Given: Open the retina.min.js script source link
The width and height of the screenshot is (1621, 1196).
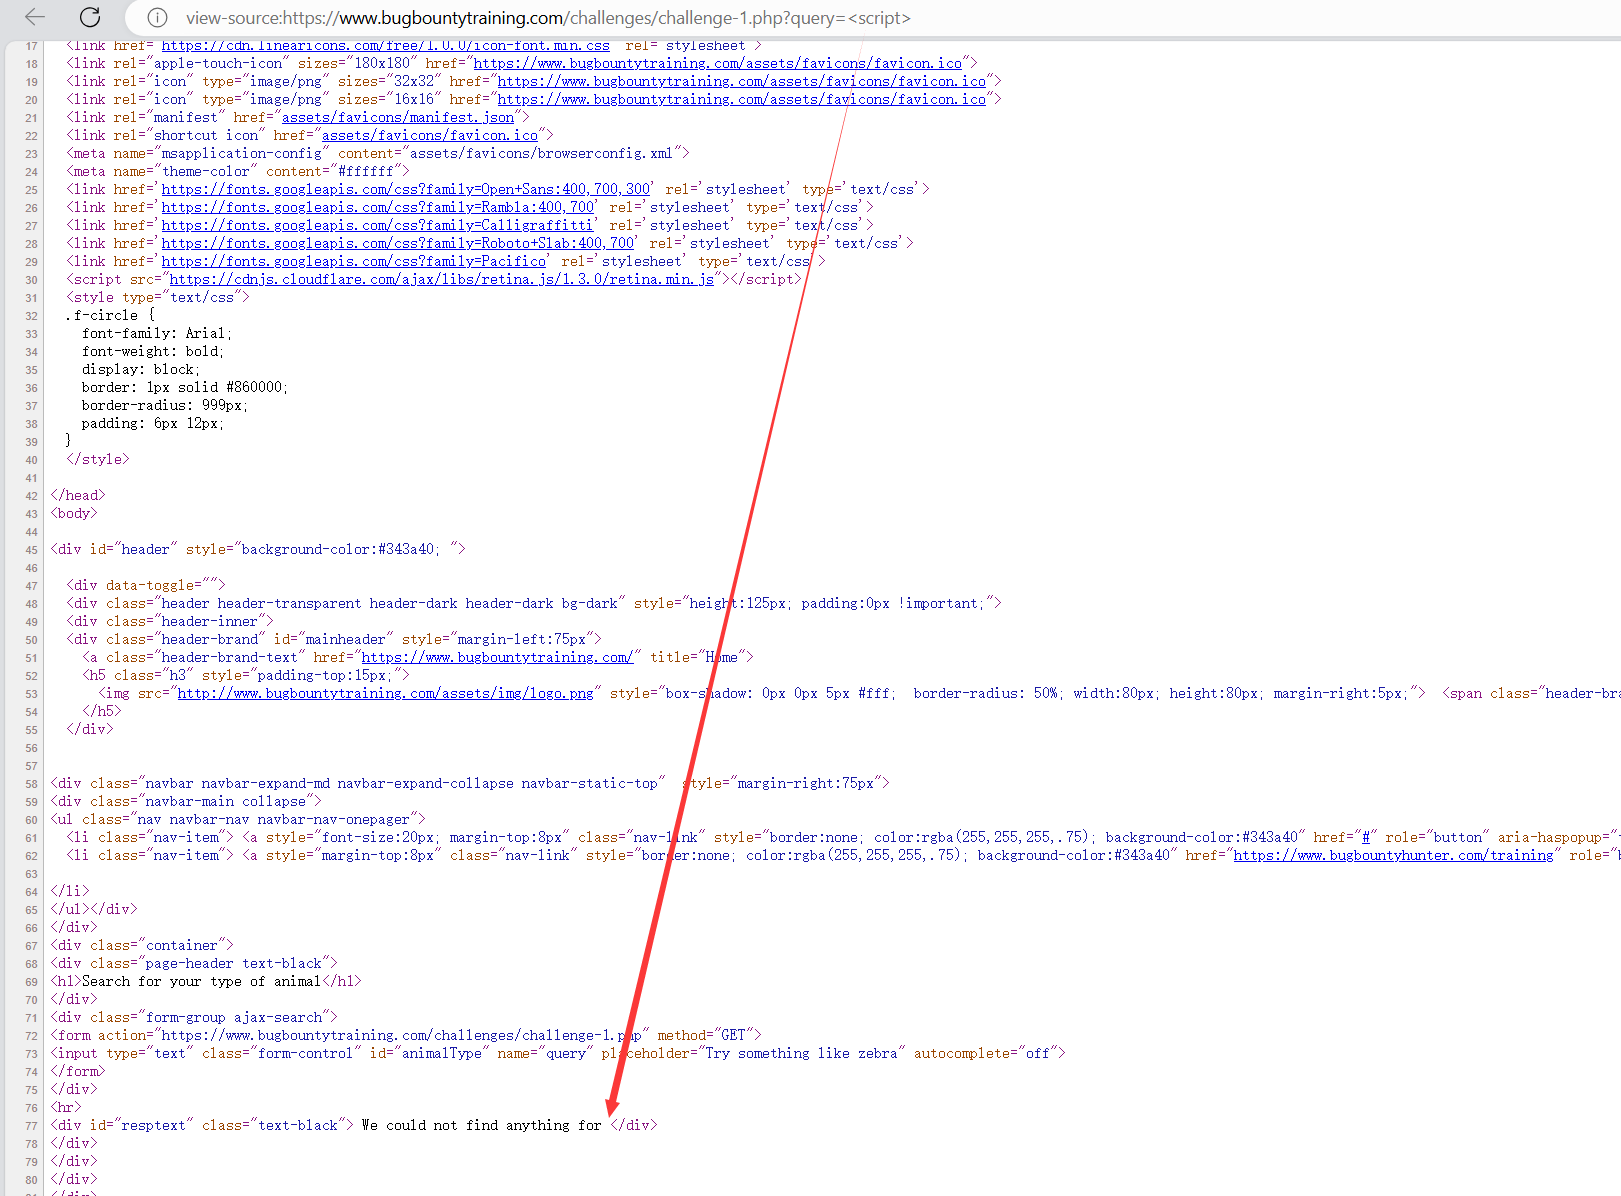Looking at the screenshot, I should point(441,279).
